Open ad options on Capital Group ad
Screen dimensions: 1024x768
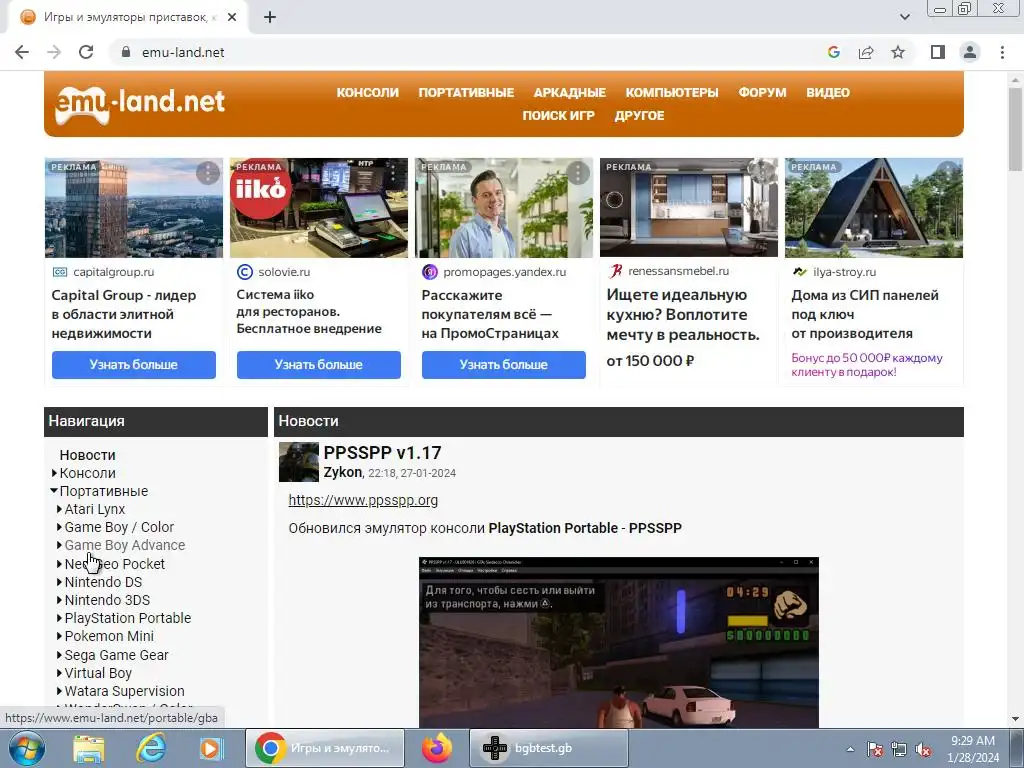coord(208,173)
